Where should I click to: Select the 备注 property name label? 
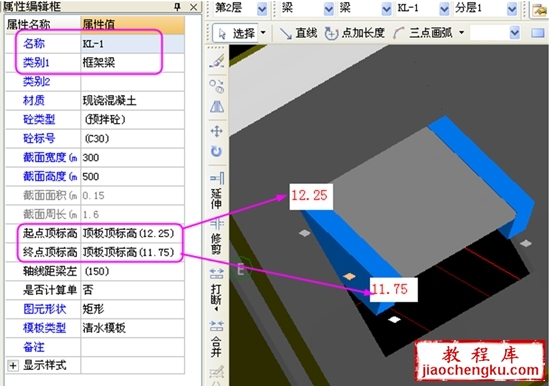click(x=34, y=347)
